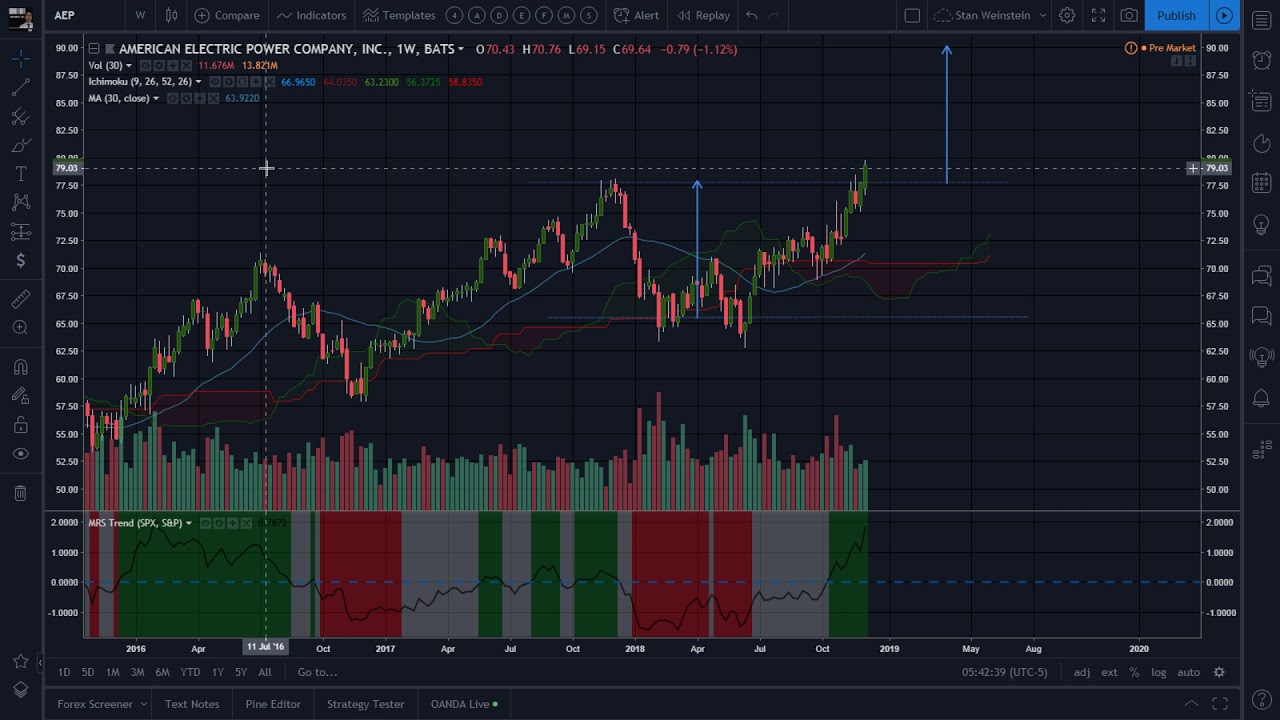The image size is (1280, 720).
Task: Toggle adj dividend adjustment
Action: 1082,672
